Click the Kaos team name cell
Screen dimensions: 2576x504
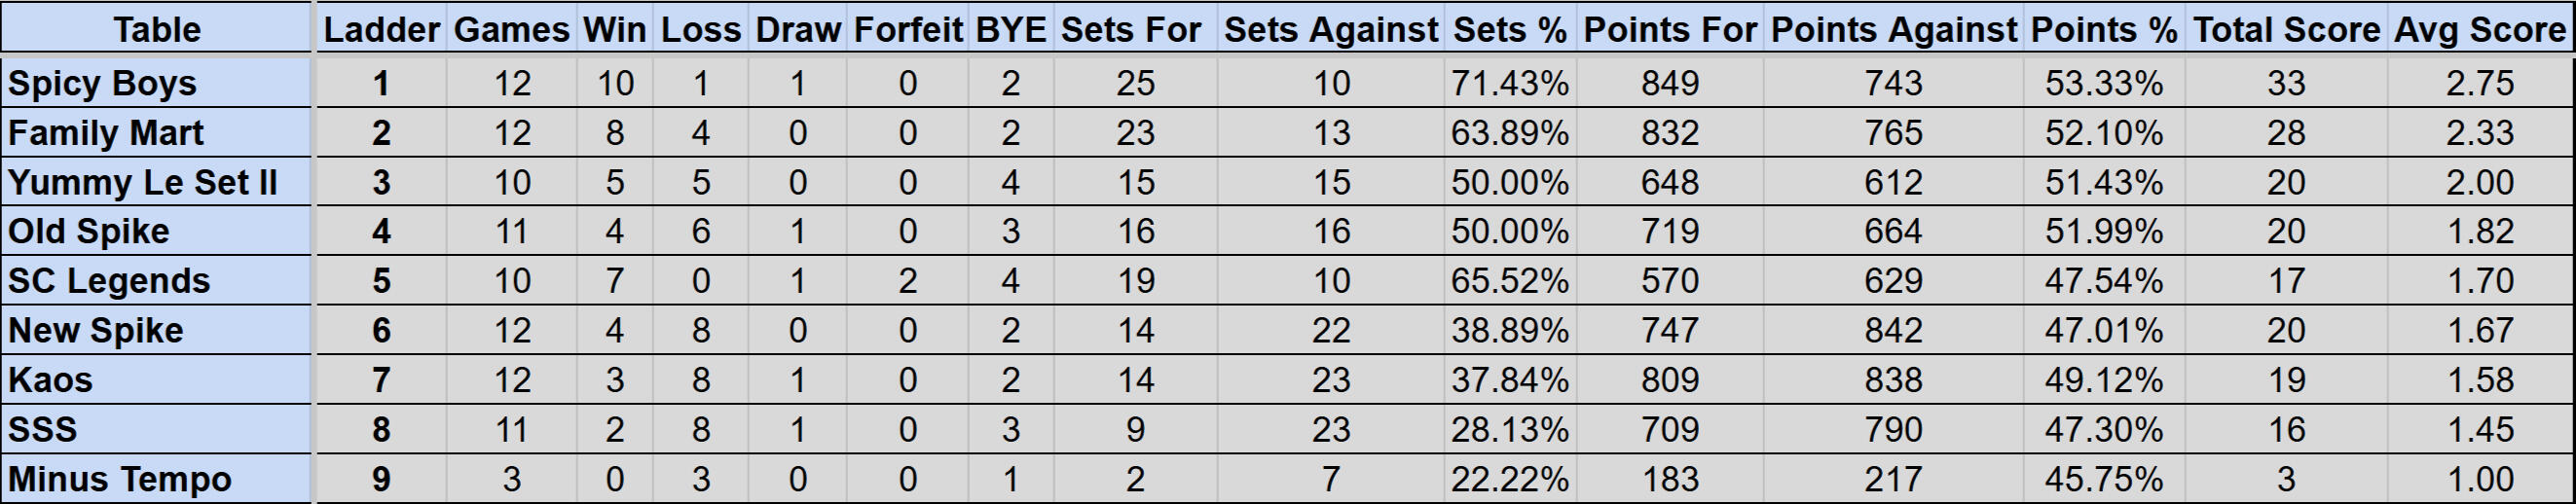click(50, 380)
